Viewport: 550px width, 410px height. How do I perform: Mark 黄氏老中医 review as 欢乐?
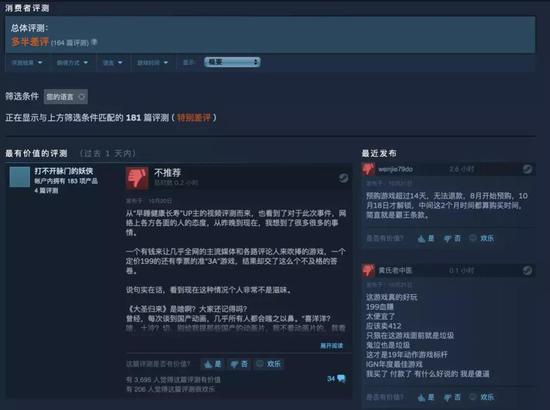pyautogui.click(x=482, y=397)
